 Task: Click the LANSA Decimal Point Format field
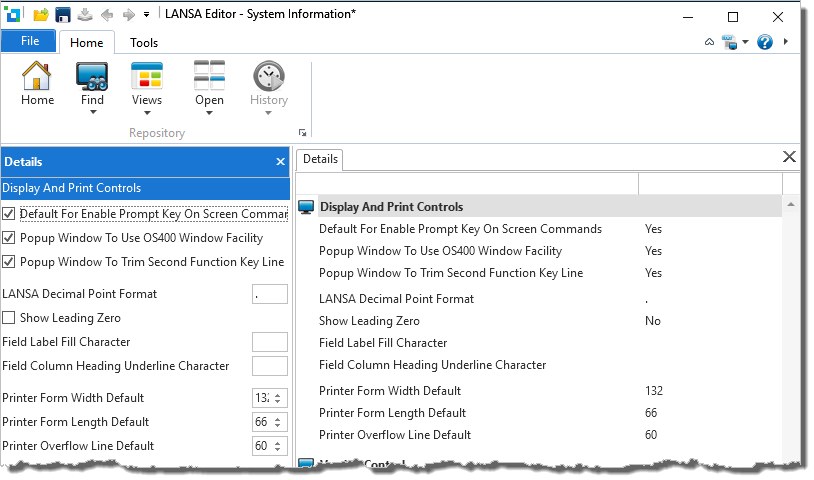click(x=270, y=294)
